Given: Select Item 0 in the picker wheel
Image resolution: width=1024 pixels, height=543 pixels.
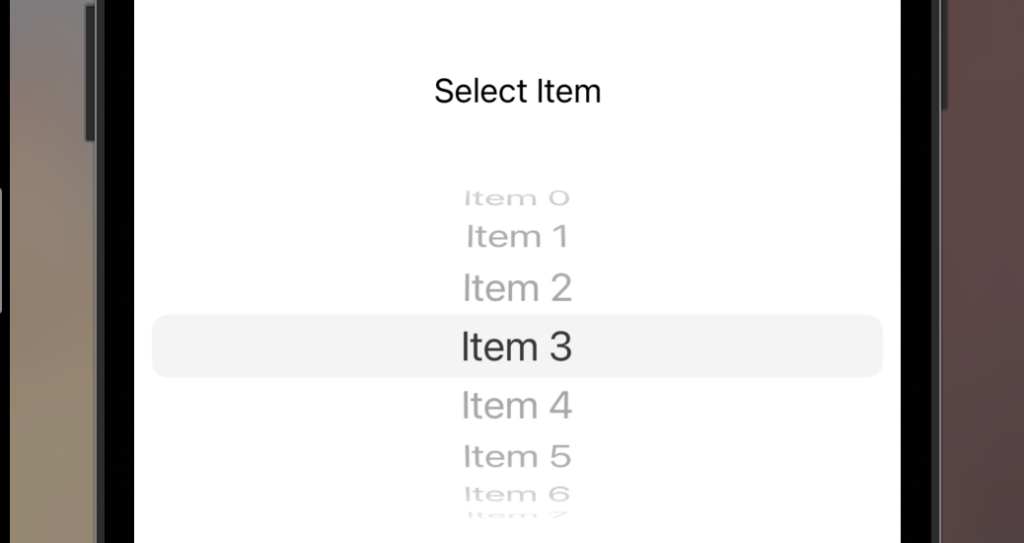Looking at the screenshot, I should [517, 198].
